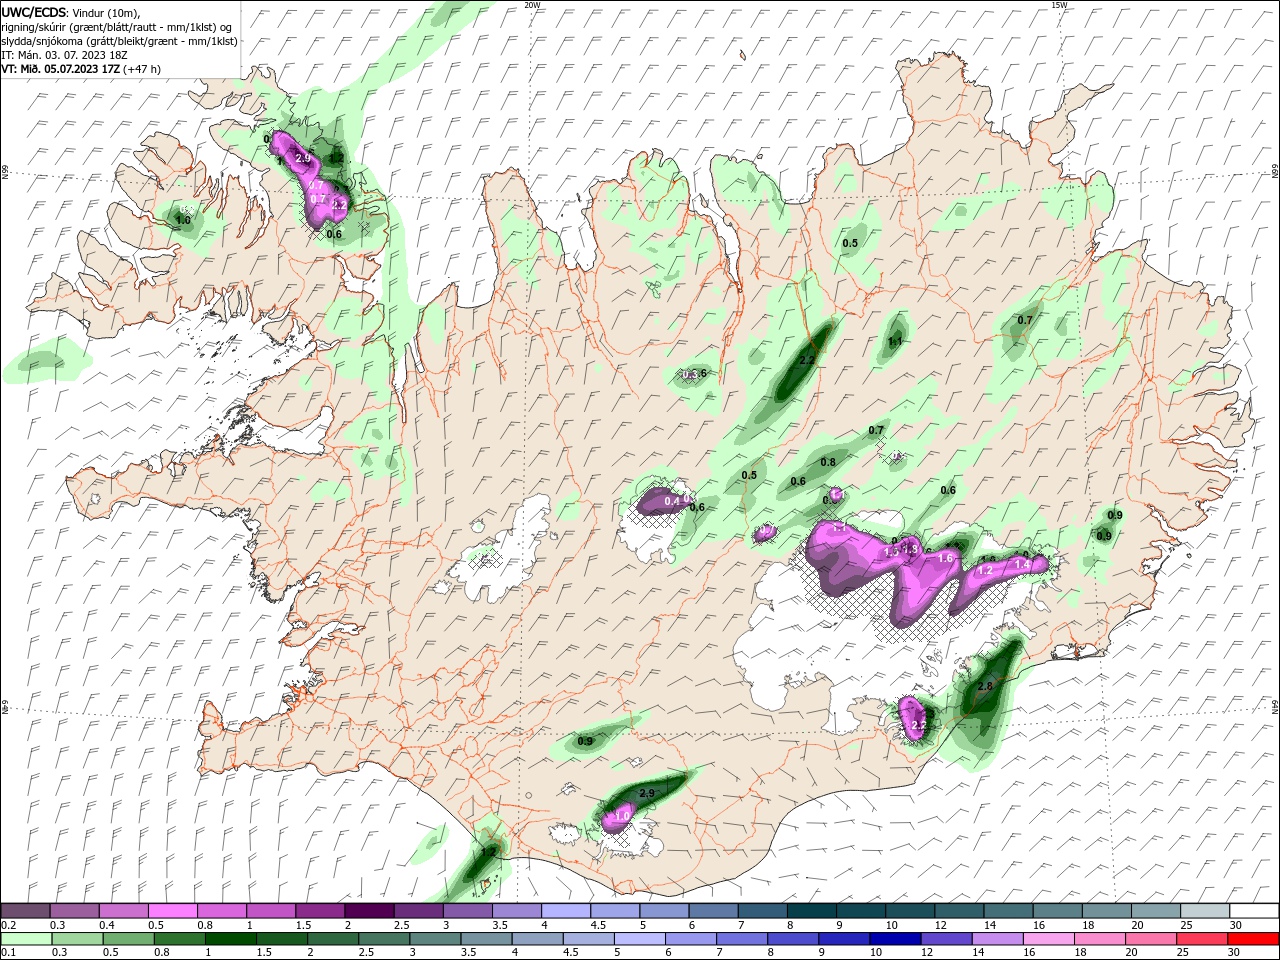1280x960 pixels.
Task: Click the 'IT: Mán. 03. 07. 2023 18Z' line
Action: pyautogui.click(x=65, y=55)
